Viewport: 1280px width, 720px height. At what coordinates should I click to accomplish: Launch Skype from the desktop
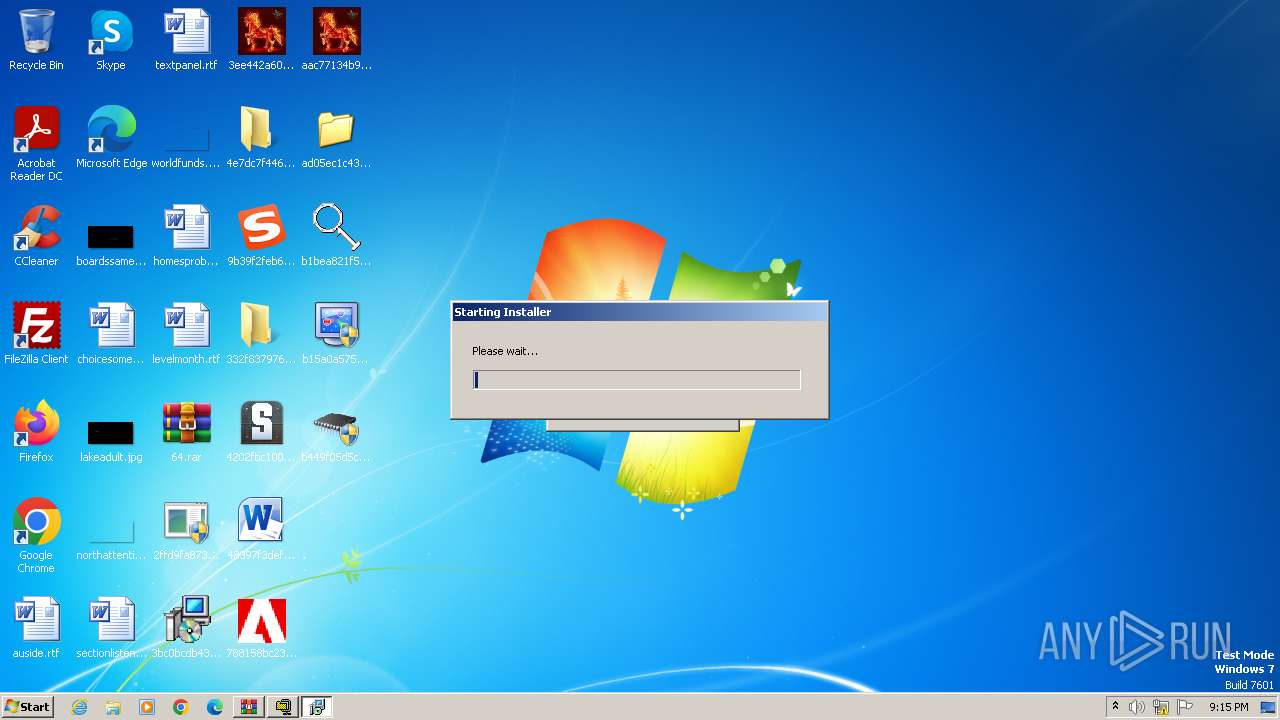pyautogui.click(x=111, y=40)
